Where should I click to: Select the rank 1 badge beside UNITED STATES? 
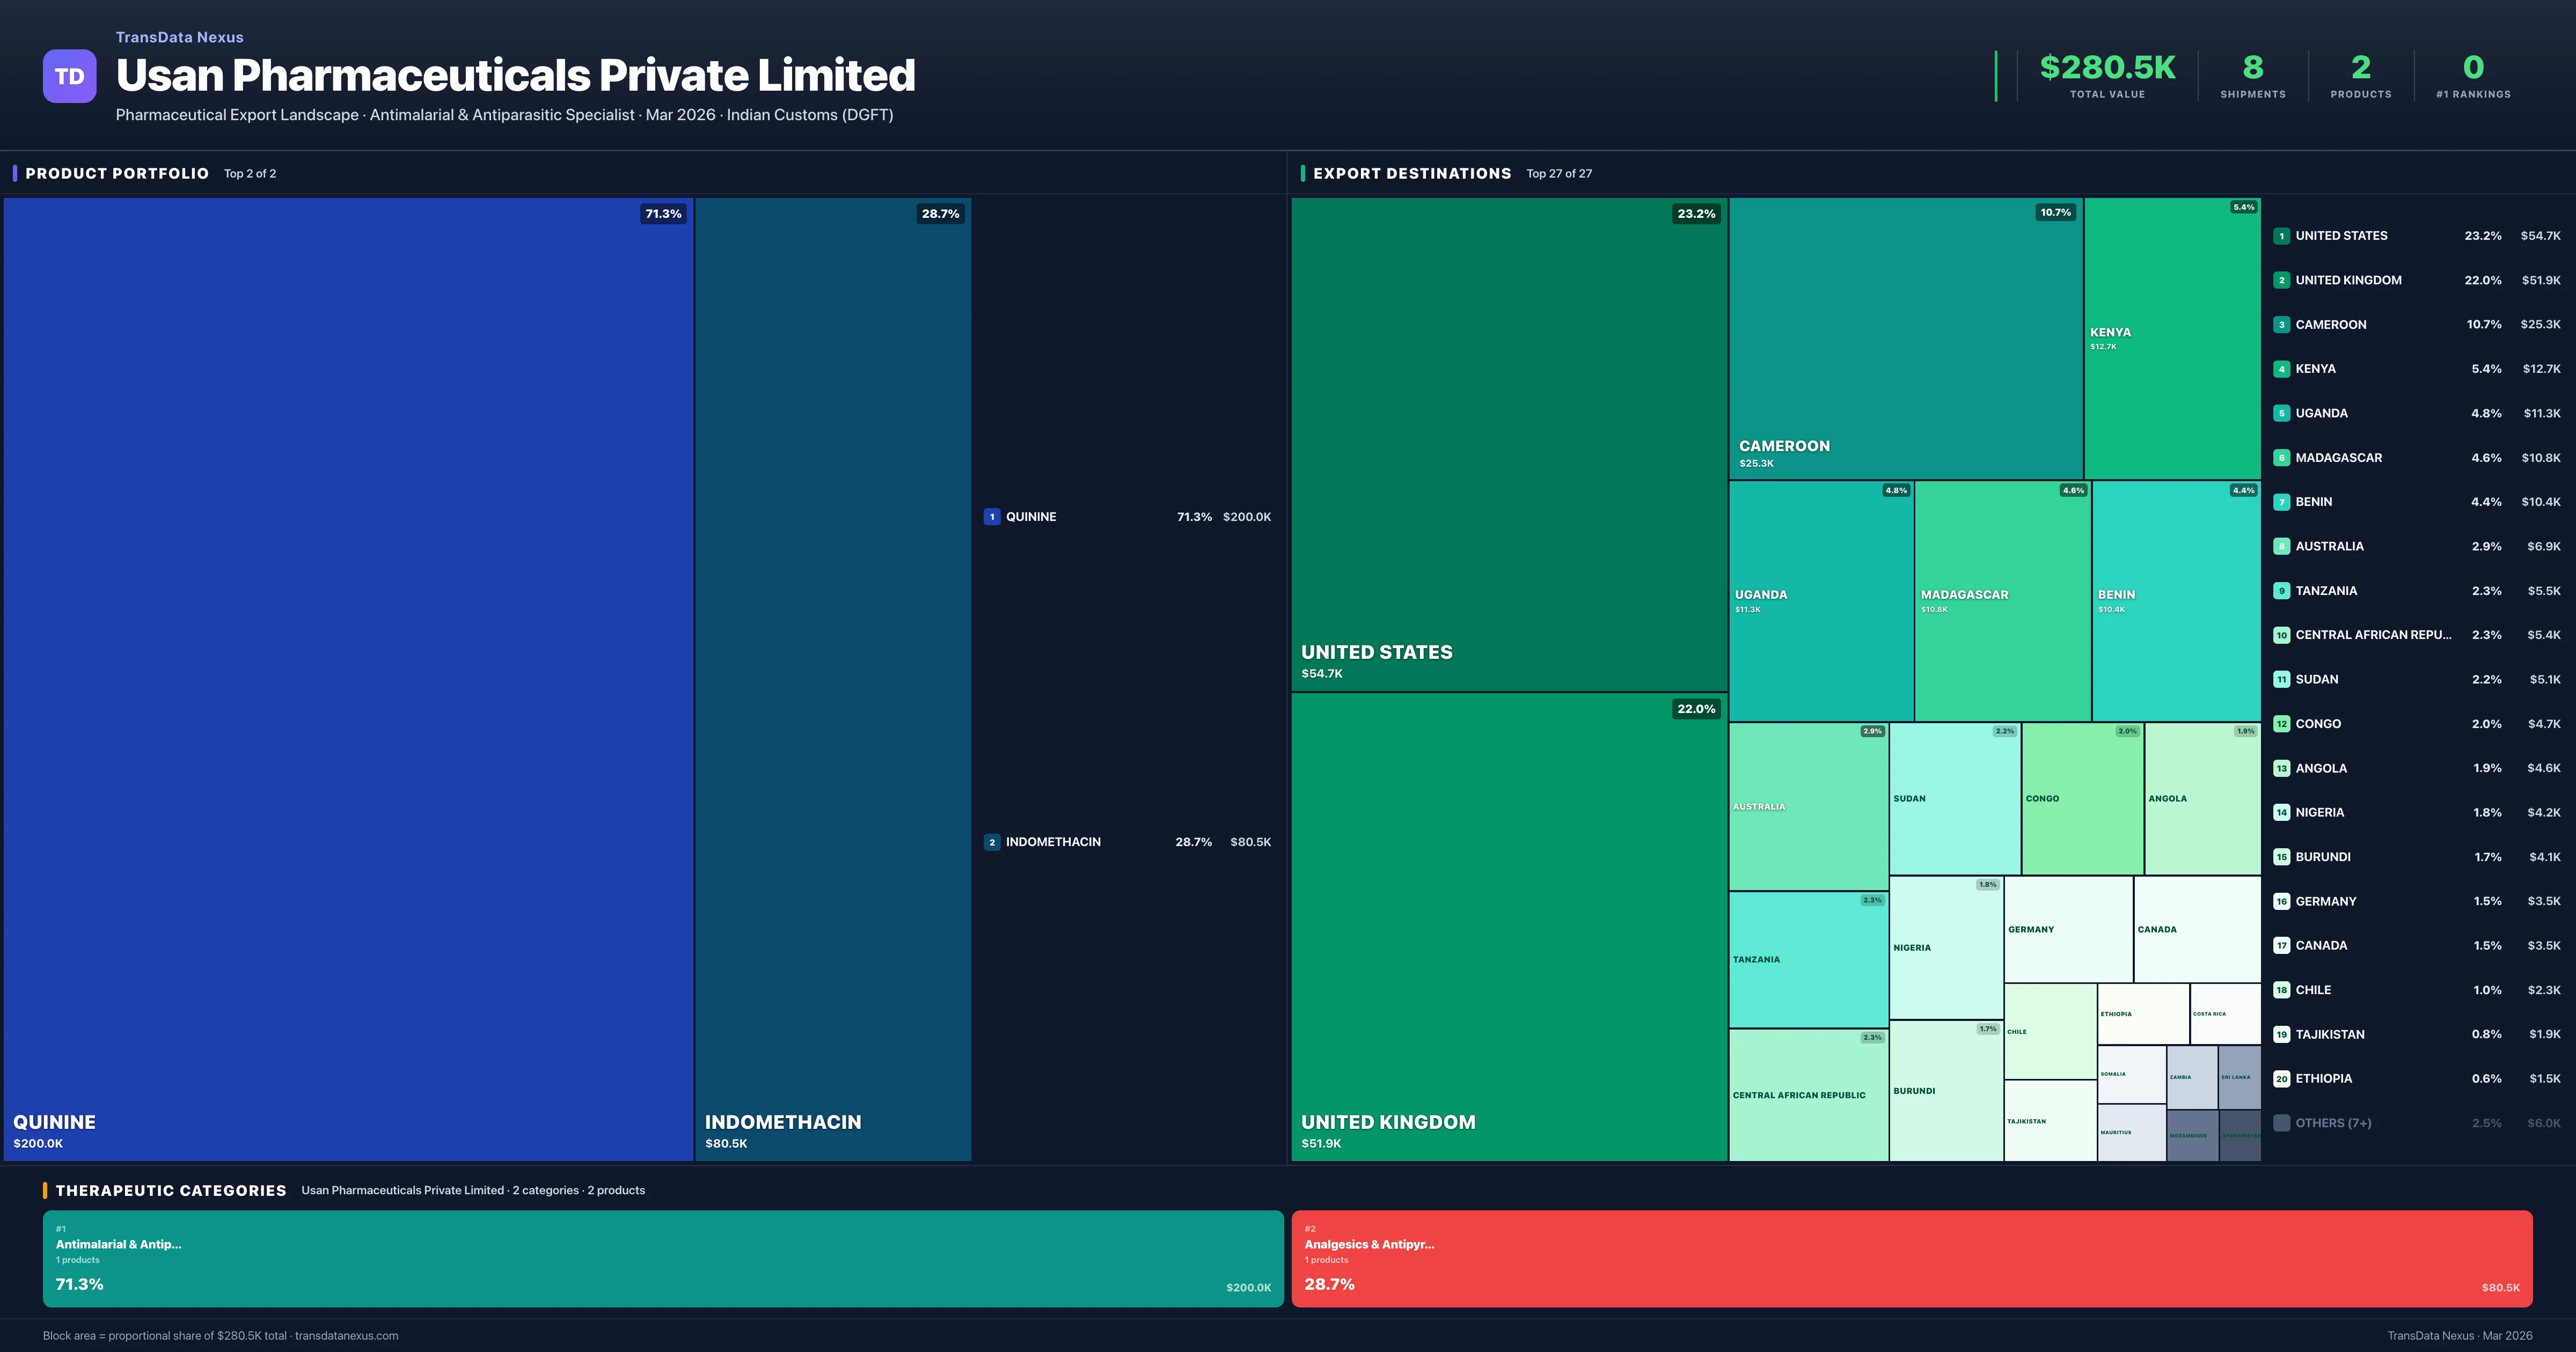pos(2282,236)
